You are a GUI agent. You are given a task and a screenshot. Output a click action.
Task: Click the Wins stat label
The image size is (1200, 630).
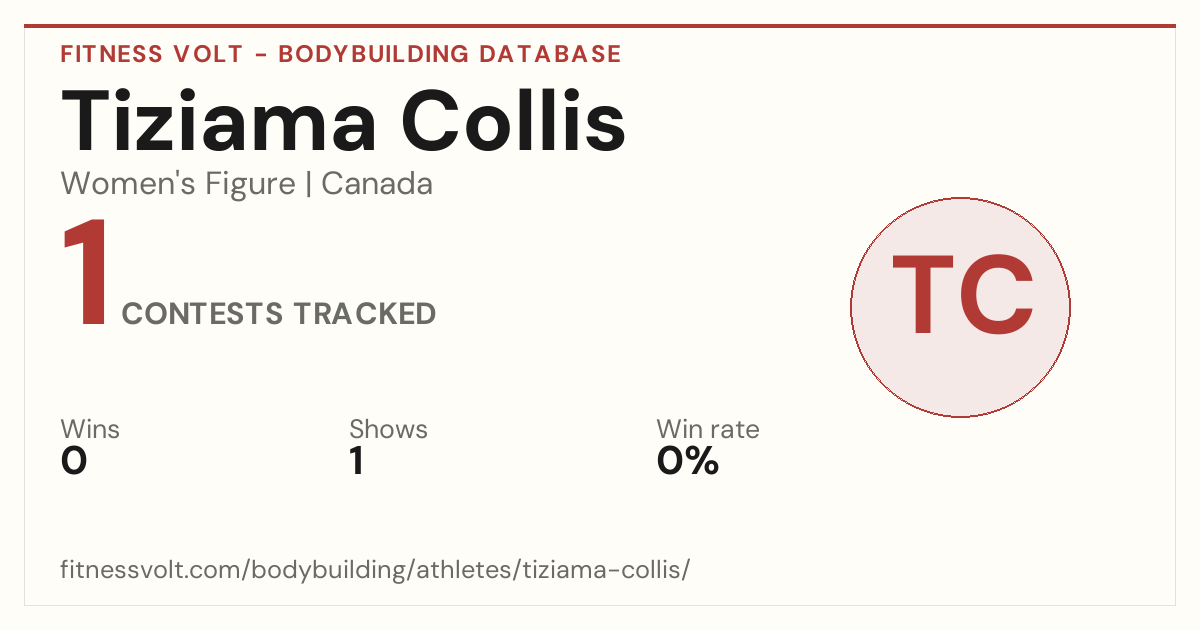click(90, 429)
